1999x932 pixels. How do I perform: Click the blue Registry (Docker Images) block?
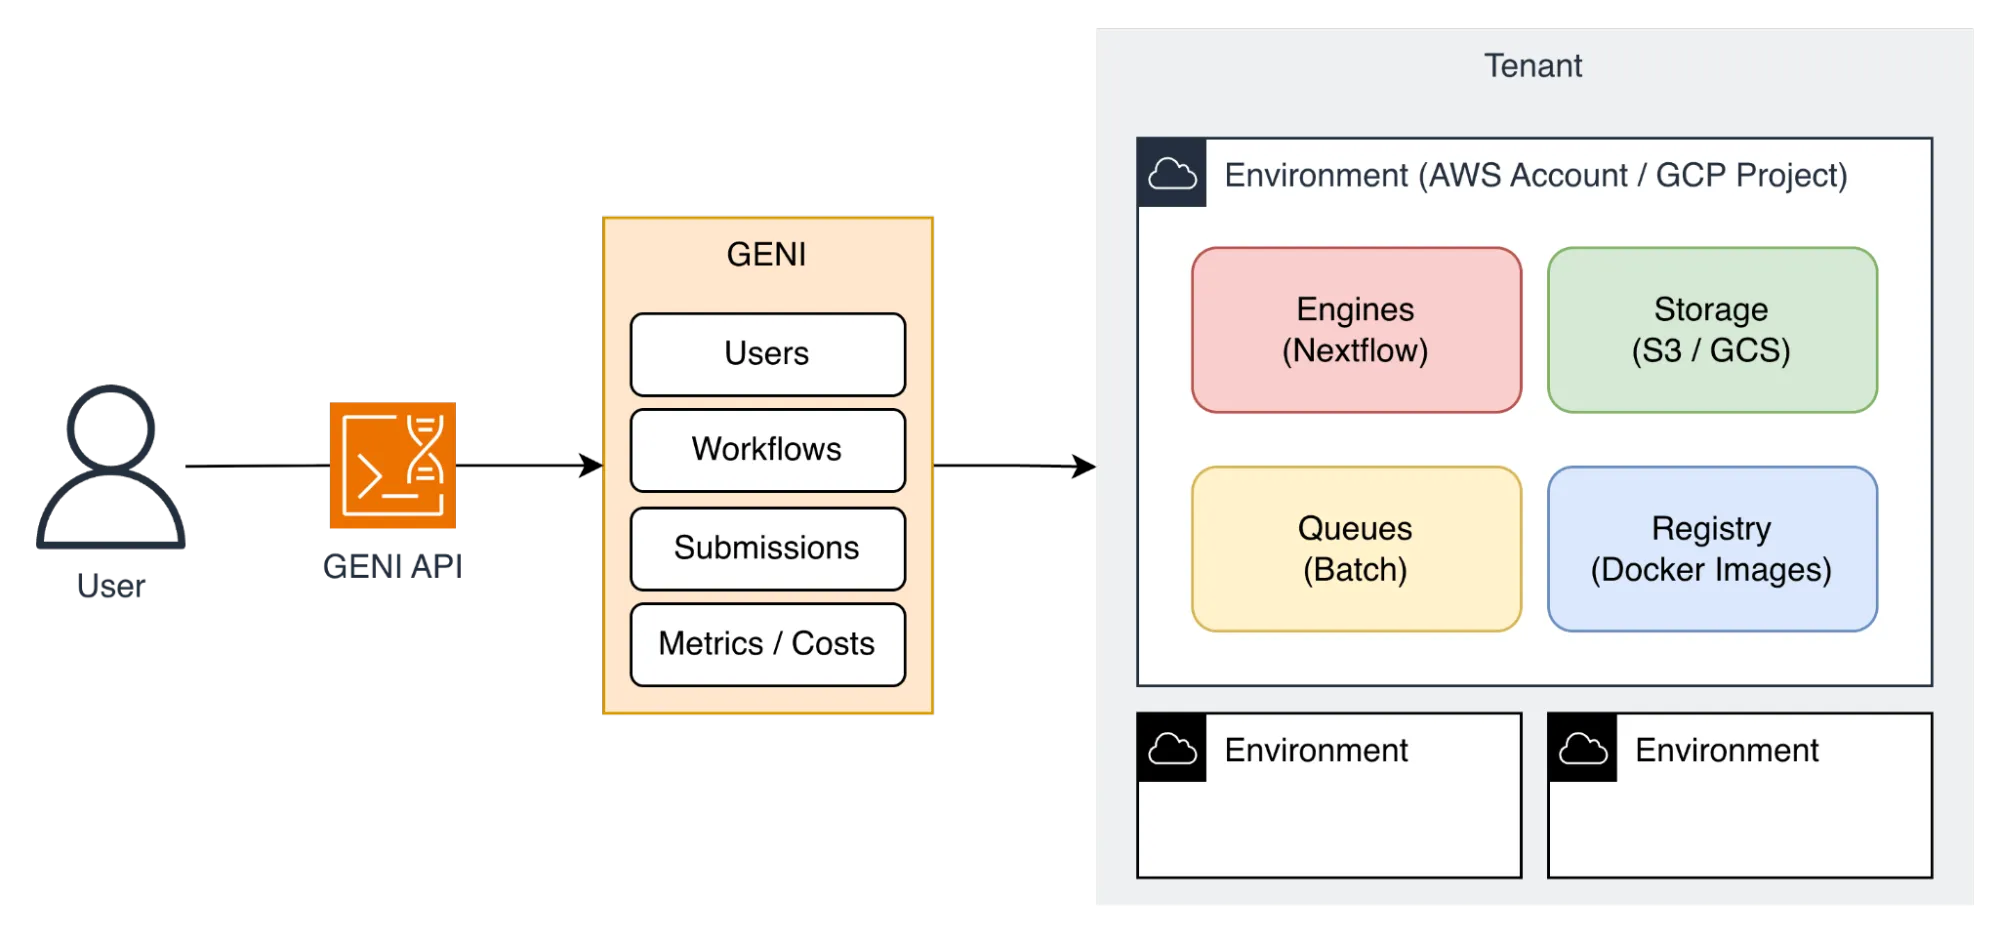[1713, 549]
